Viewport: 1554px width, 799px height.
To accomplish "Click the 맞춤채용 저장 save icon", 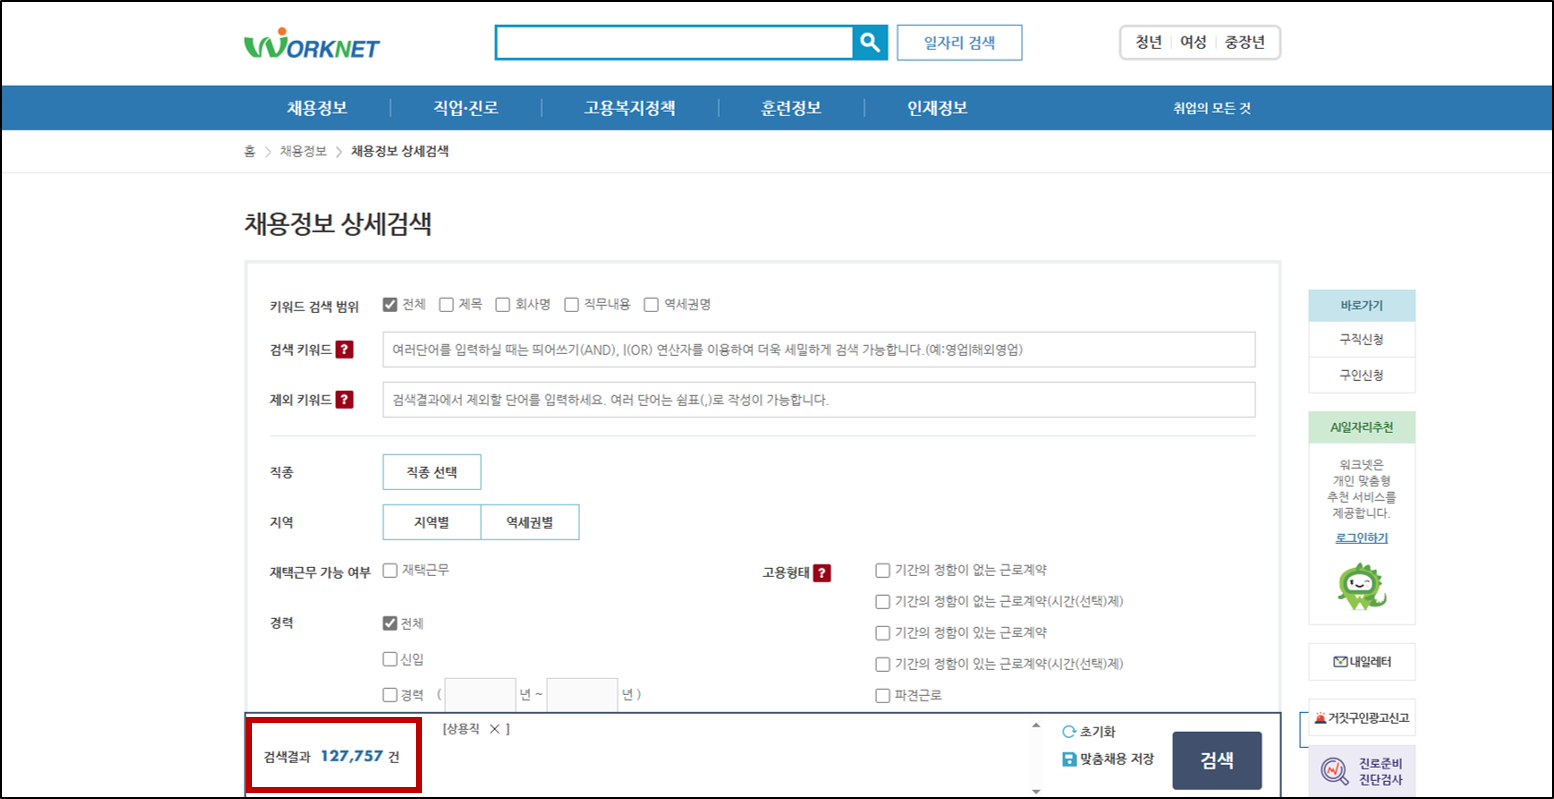I will pos(1070,760).
